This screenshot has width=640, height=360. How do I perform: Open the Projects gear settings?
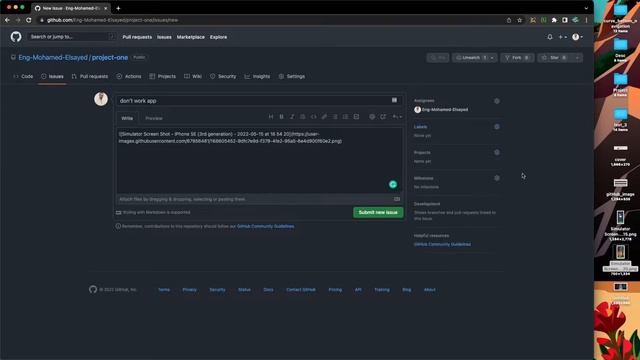497,152
